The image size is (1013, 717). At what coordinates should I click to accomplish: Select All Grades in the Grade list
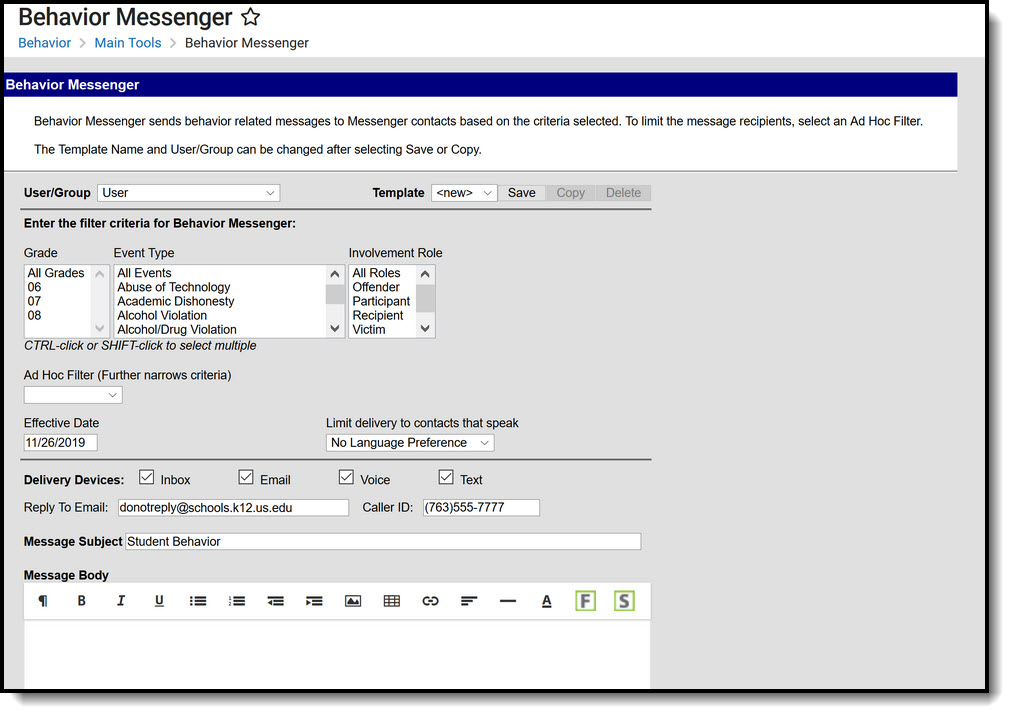click(58, 273)
